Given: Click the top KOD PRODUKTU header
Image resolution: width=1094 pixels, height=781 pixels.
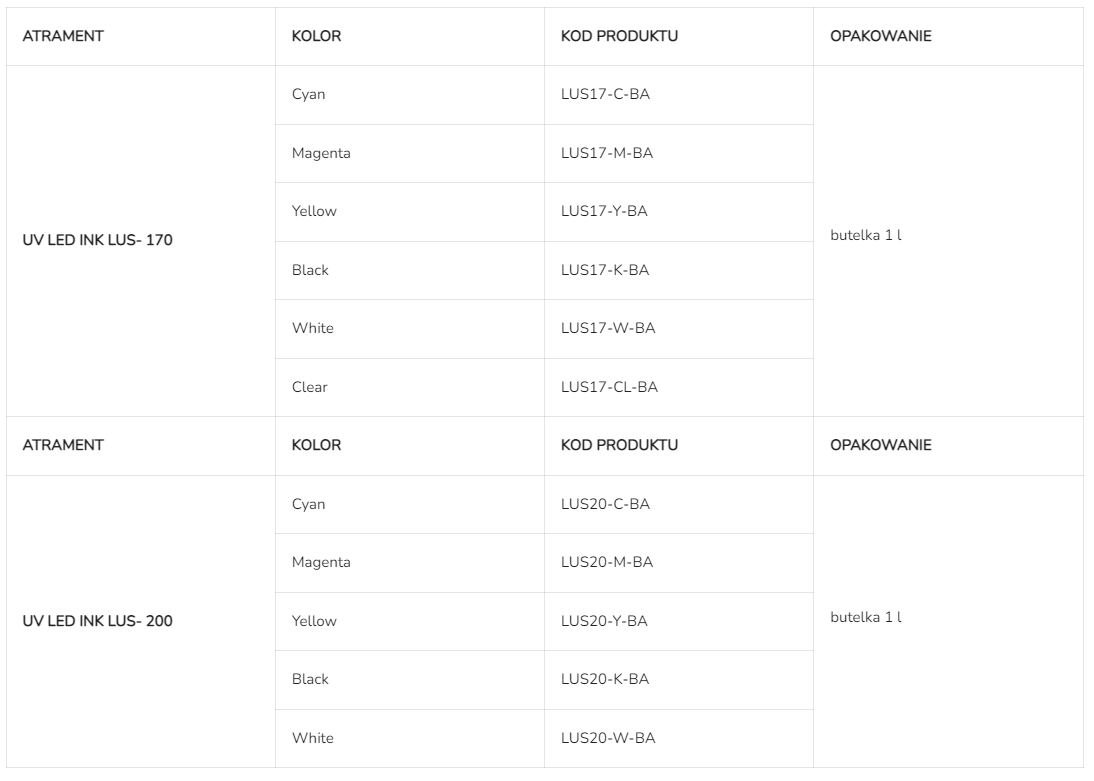Looking at the screenshot, I should coord(619,36).
